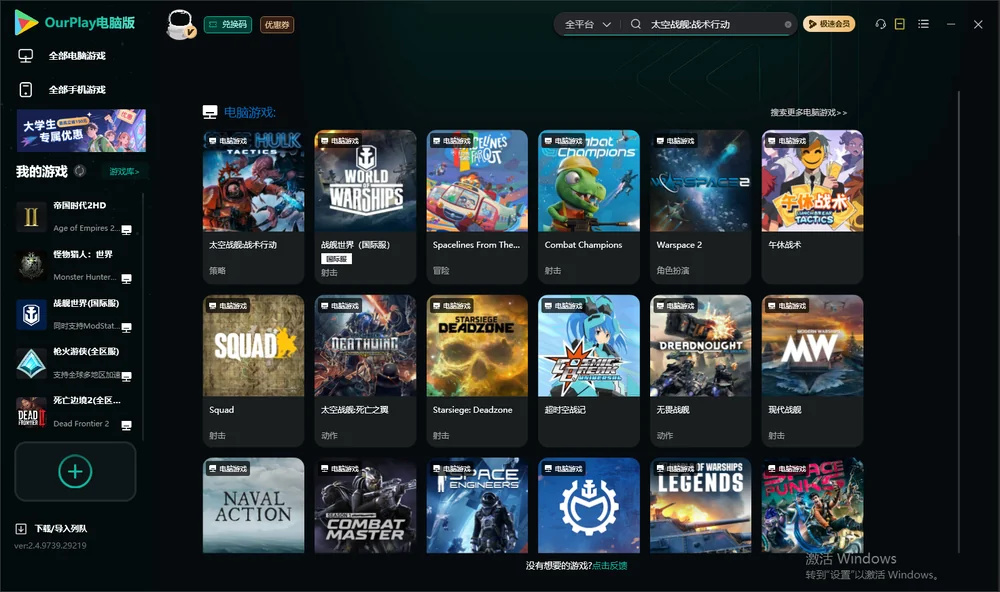Open the Spacelines From The... game card
Image resolution: width=1000 pixels, height=592 pixels.
pyautogui.click(x=477, y=207)
